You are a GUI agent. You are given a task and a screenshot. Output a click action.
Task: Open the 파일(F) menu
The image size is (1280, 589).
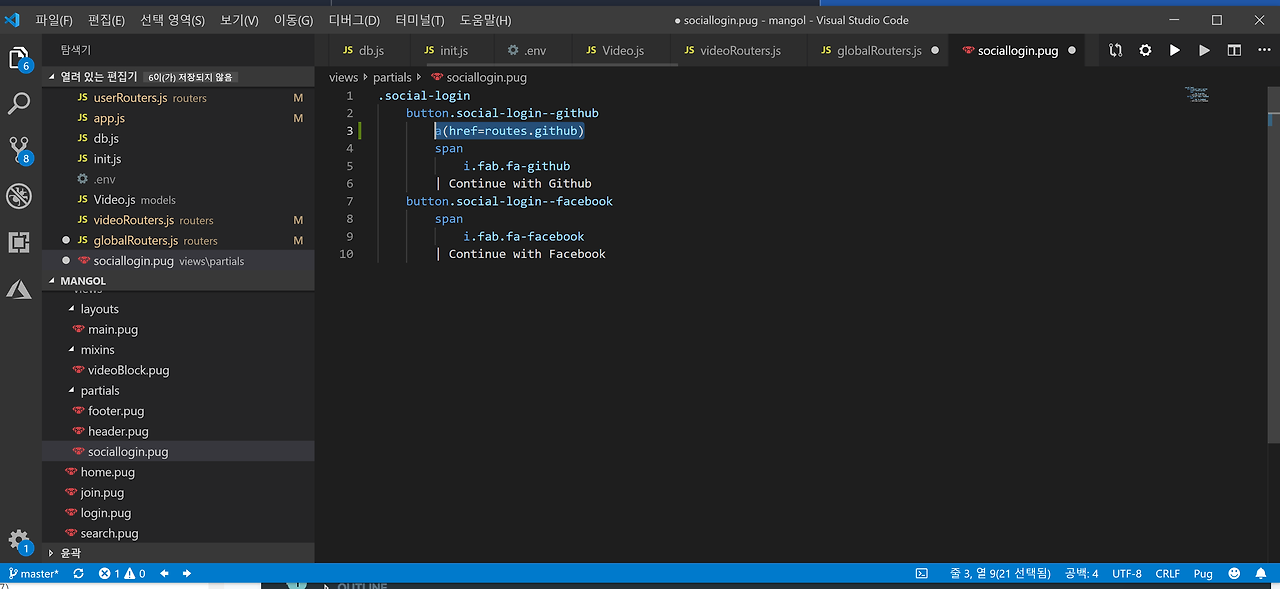click(54, 20)
